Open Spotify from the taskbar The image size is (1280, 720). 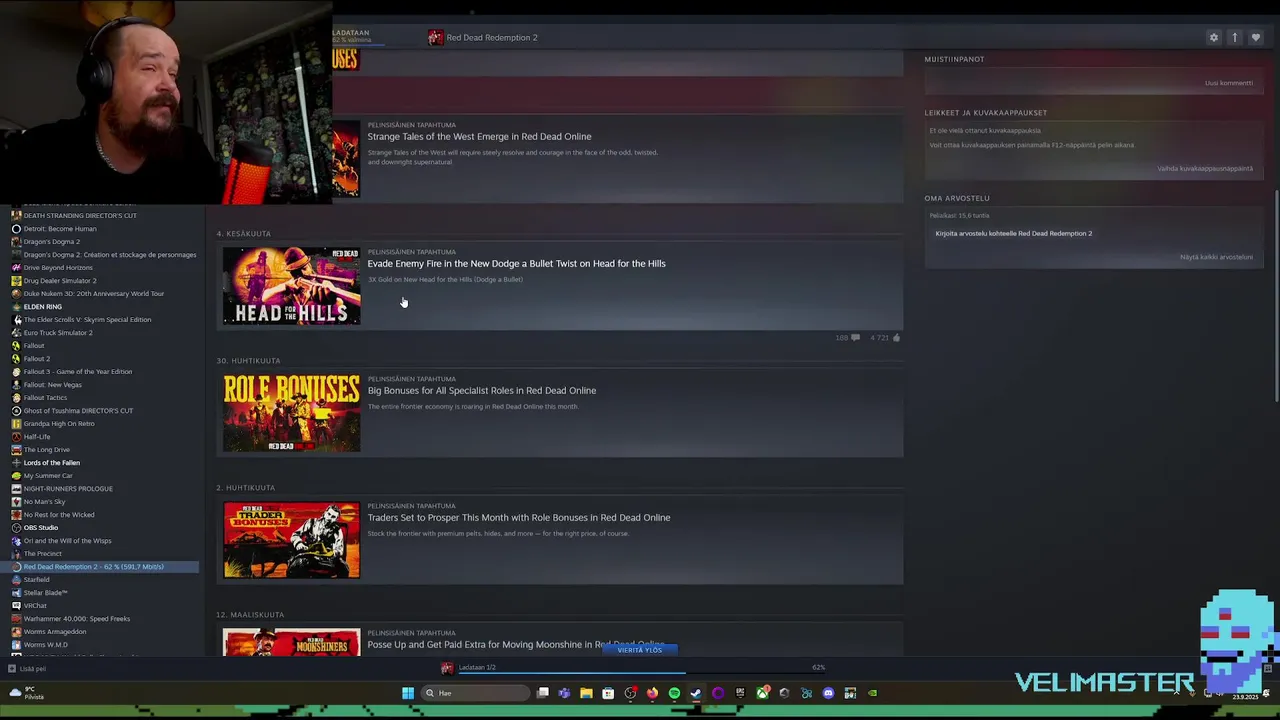[x=674, y=693]
